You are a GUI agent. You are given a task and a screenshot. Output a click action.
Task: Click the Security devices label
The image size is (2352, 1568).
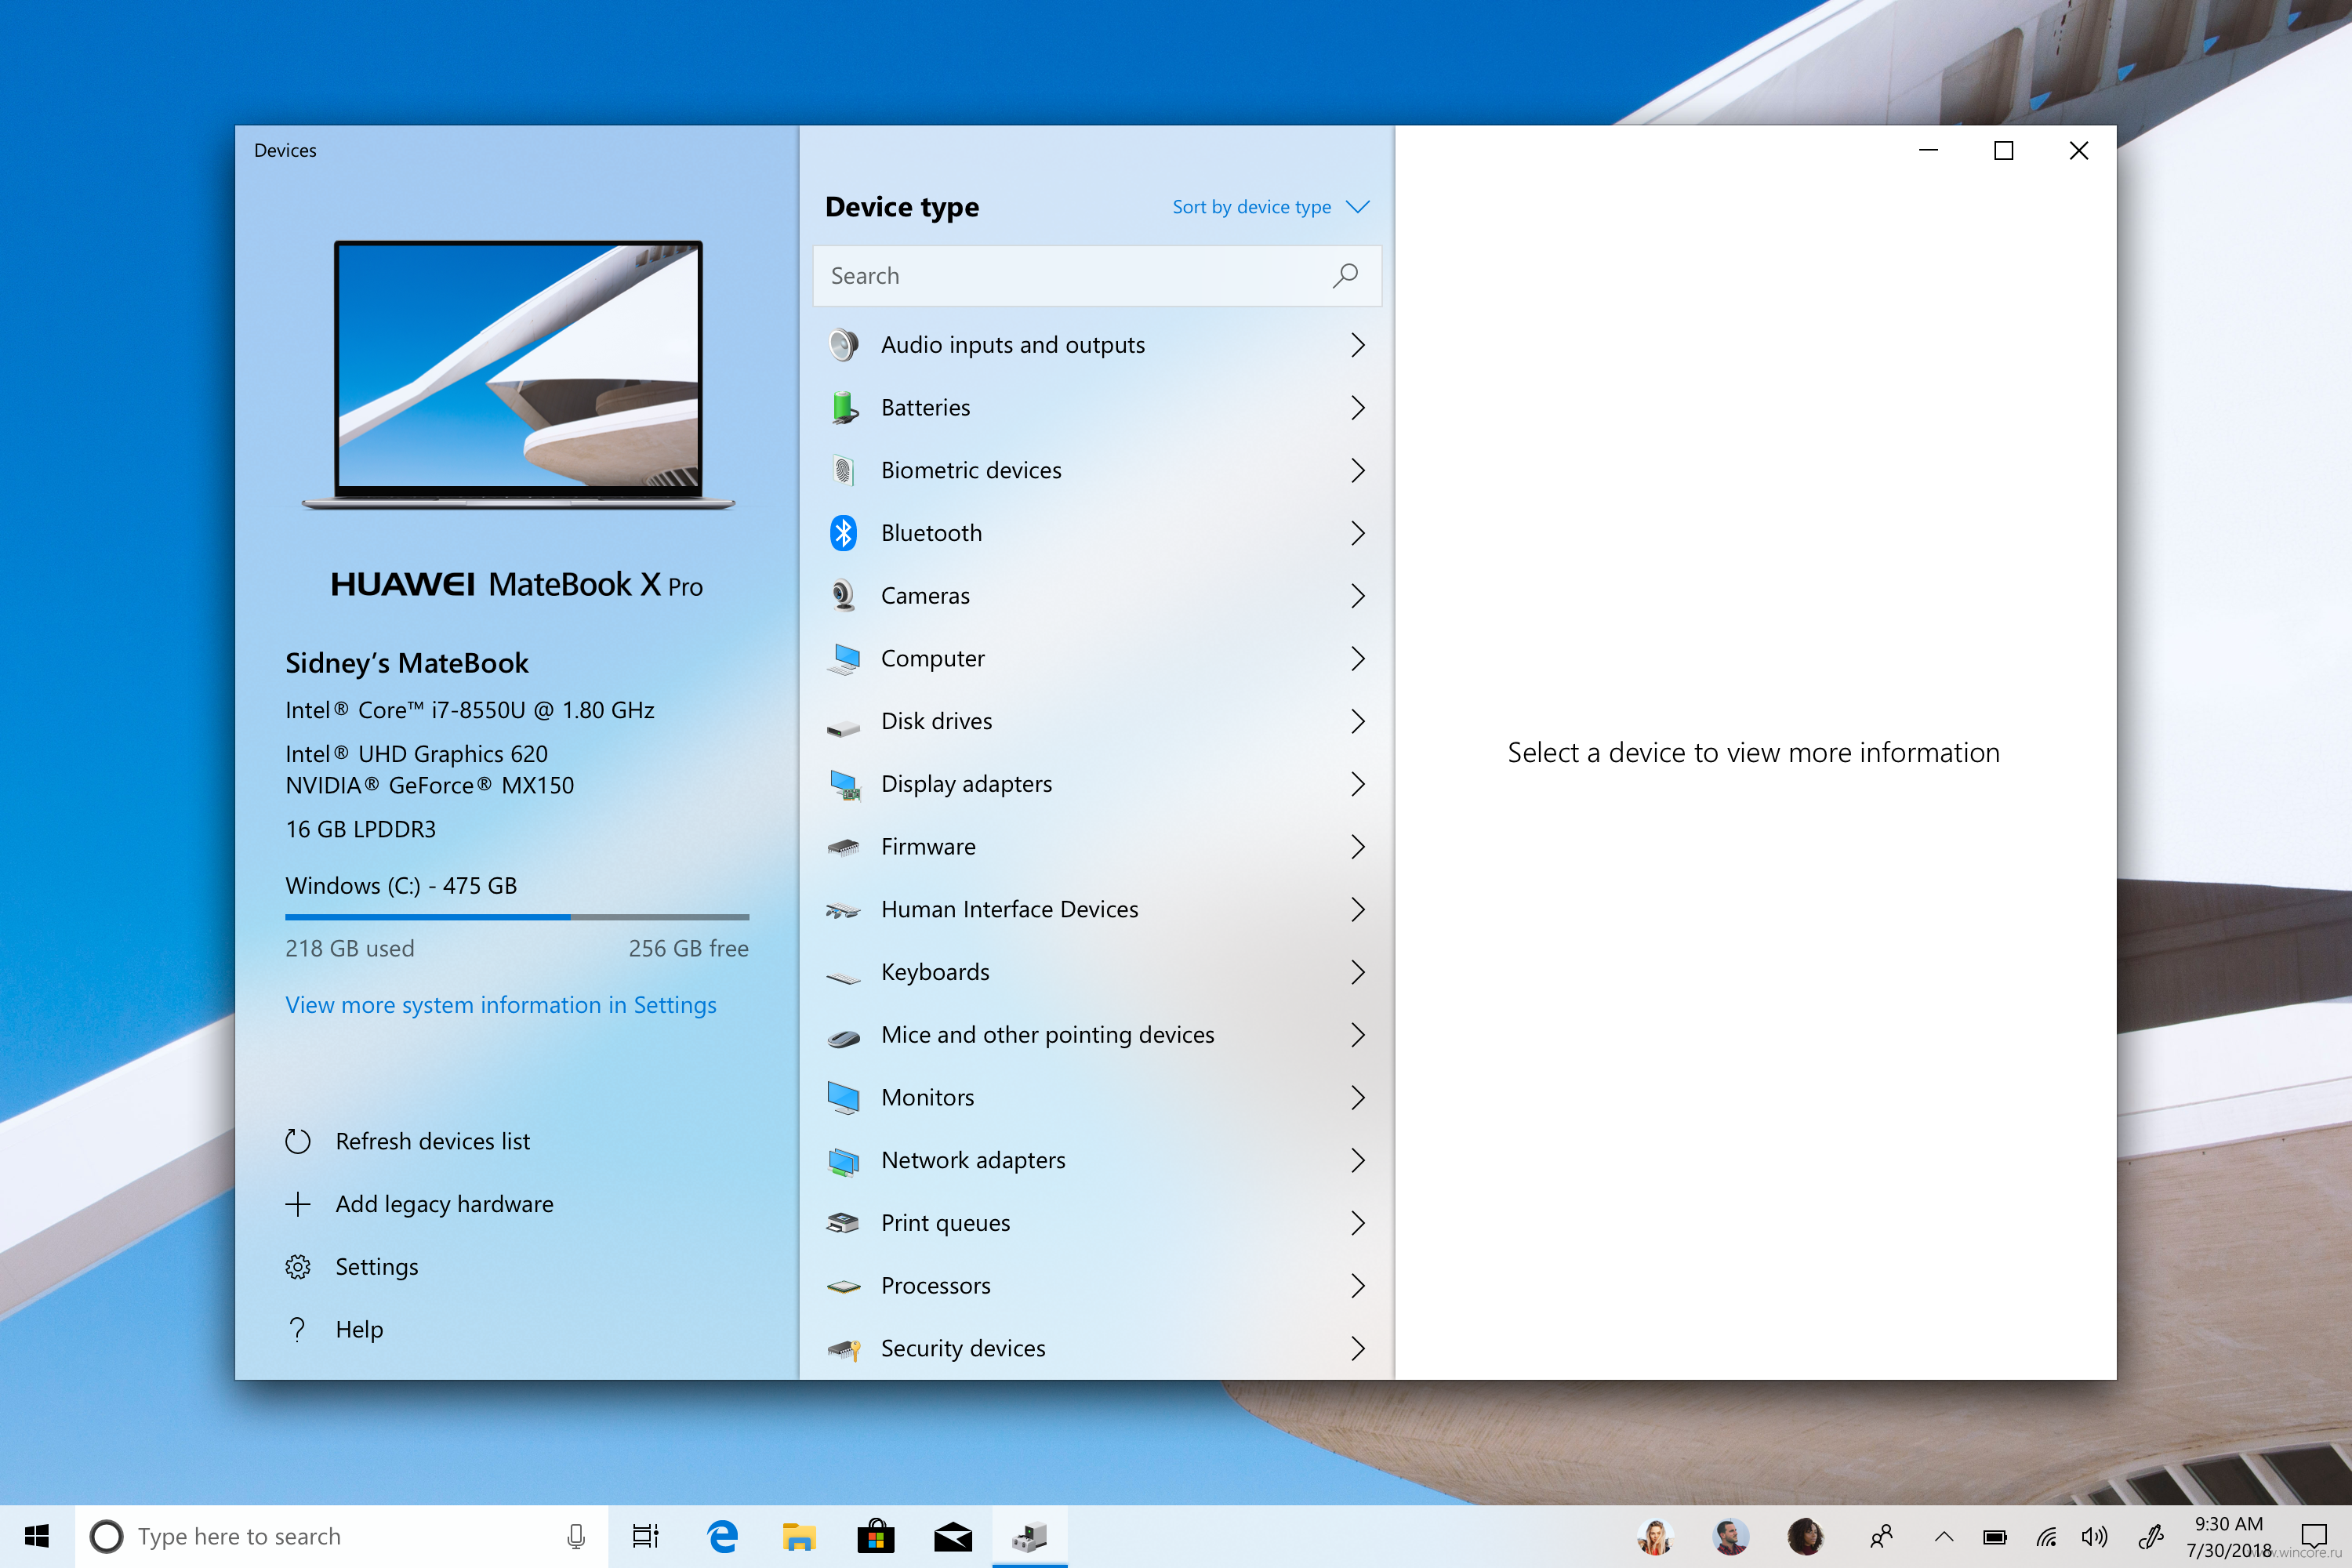coord(963,1348)
